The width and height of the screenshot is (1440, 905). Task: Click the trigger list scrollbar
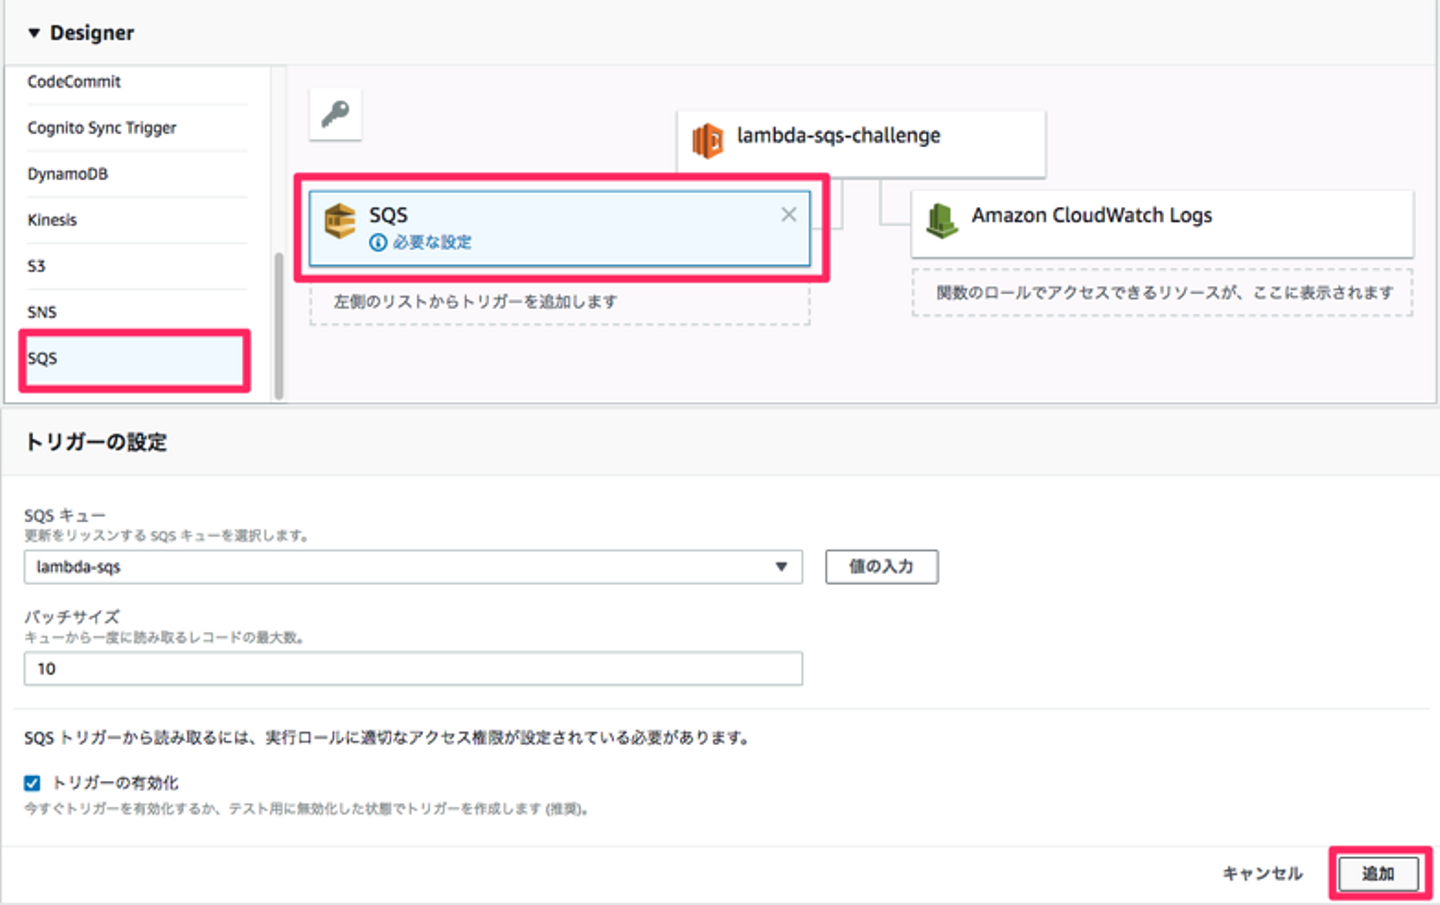coord(279,326)
